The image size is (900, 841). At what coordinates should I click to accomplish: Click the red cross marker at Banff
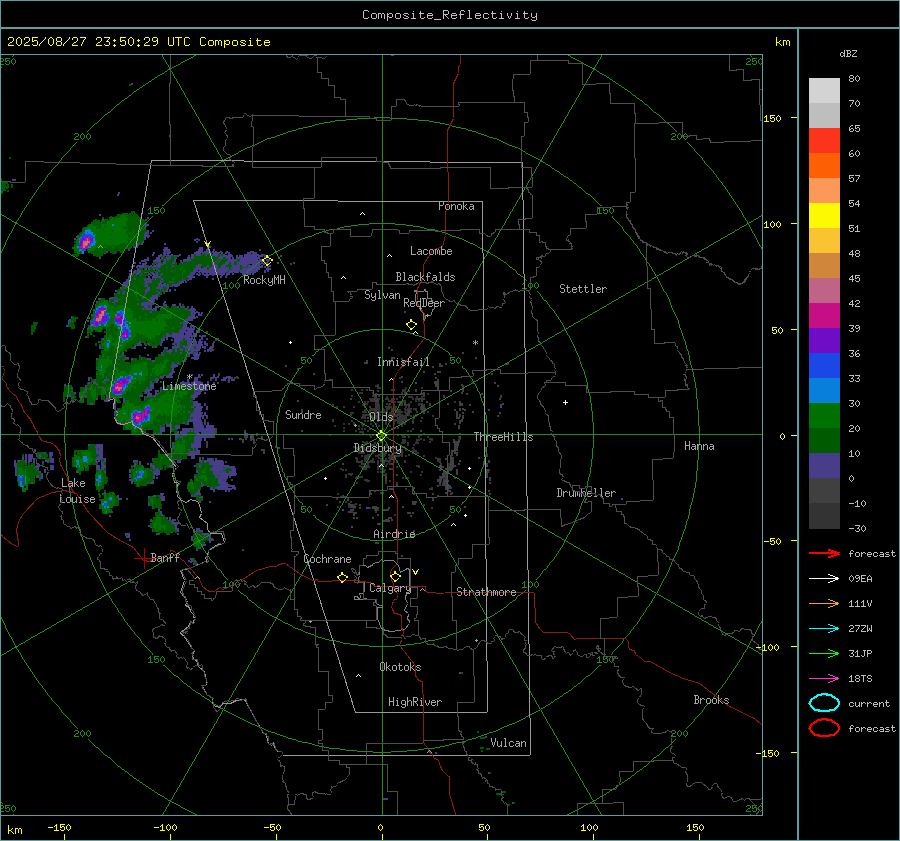(143, 558)
